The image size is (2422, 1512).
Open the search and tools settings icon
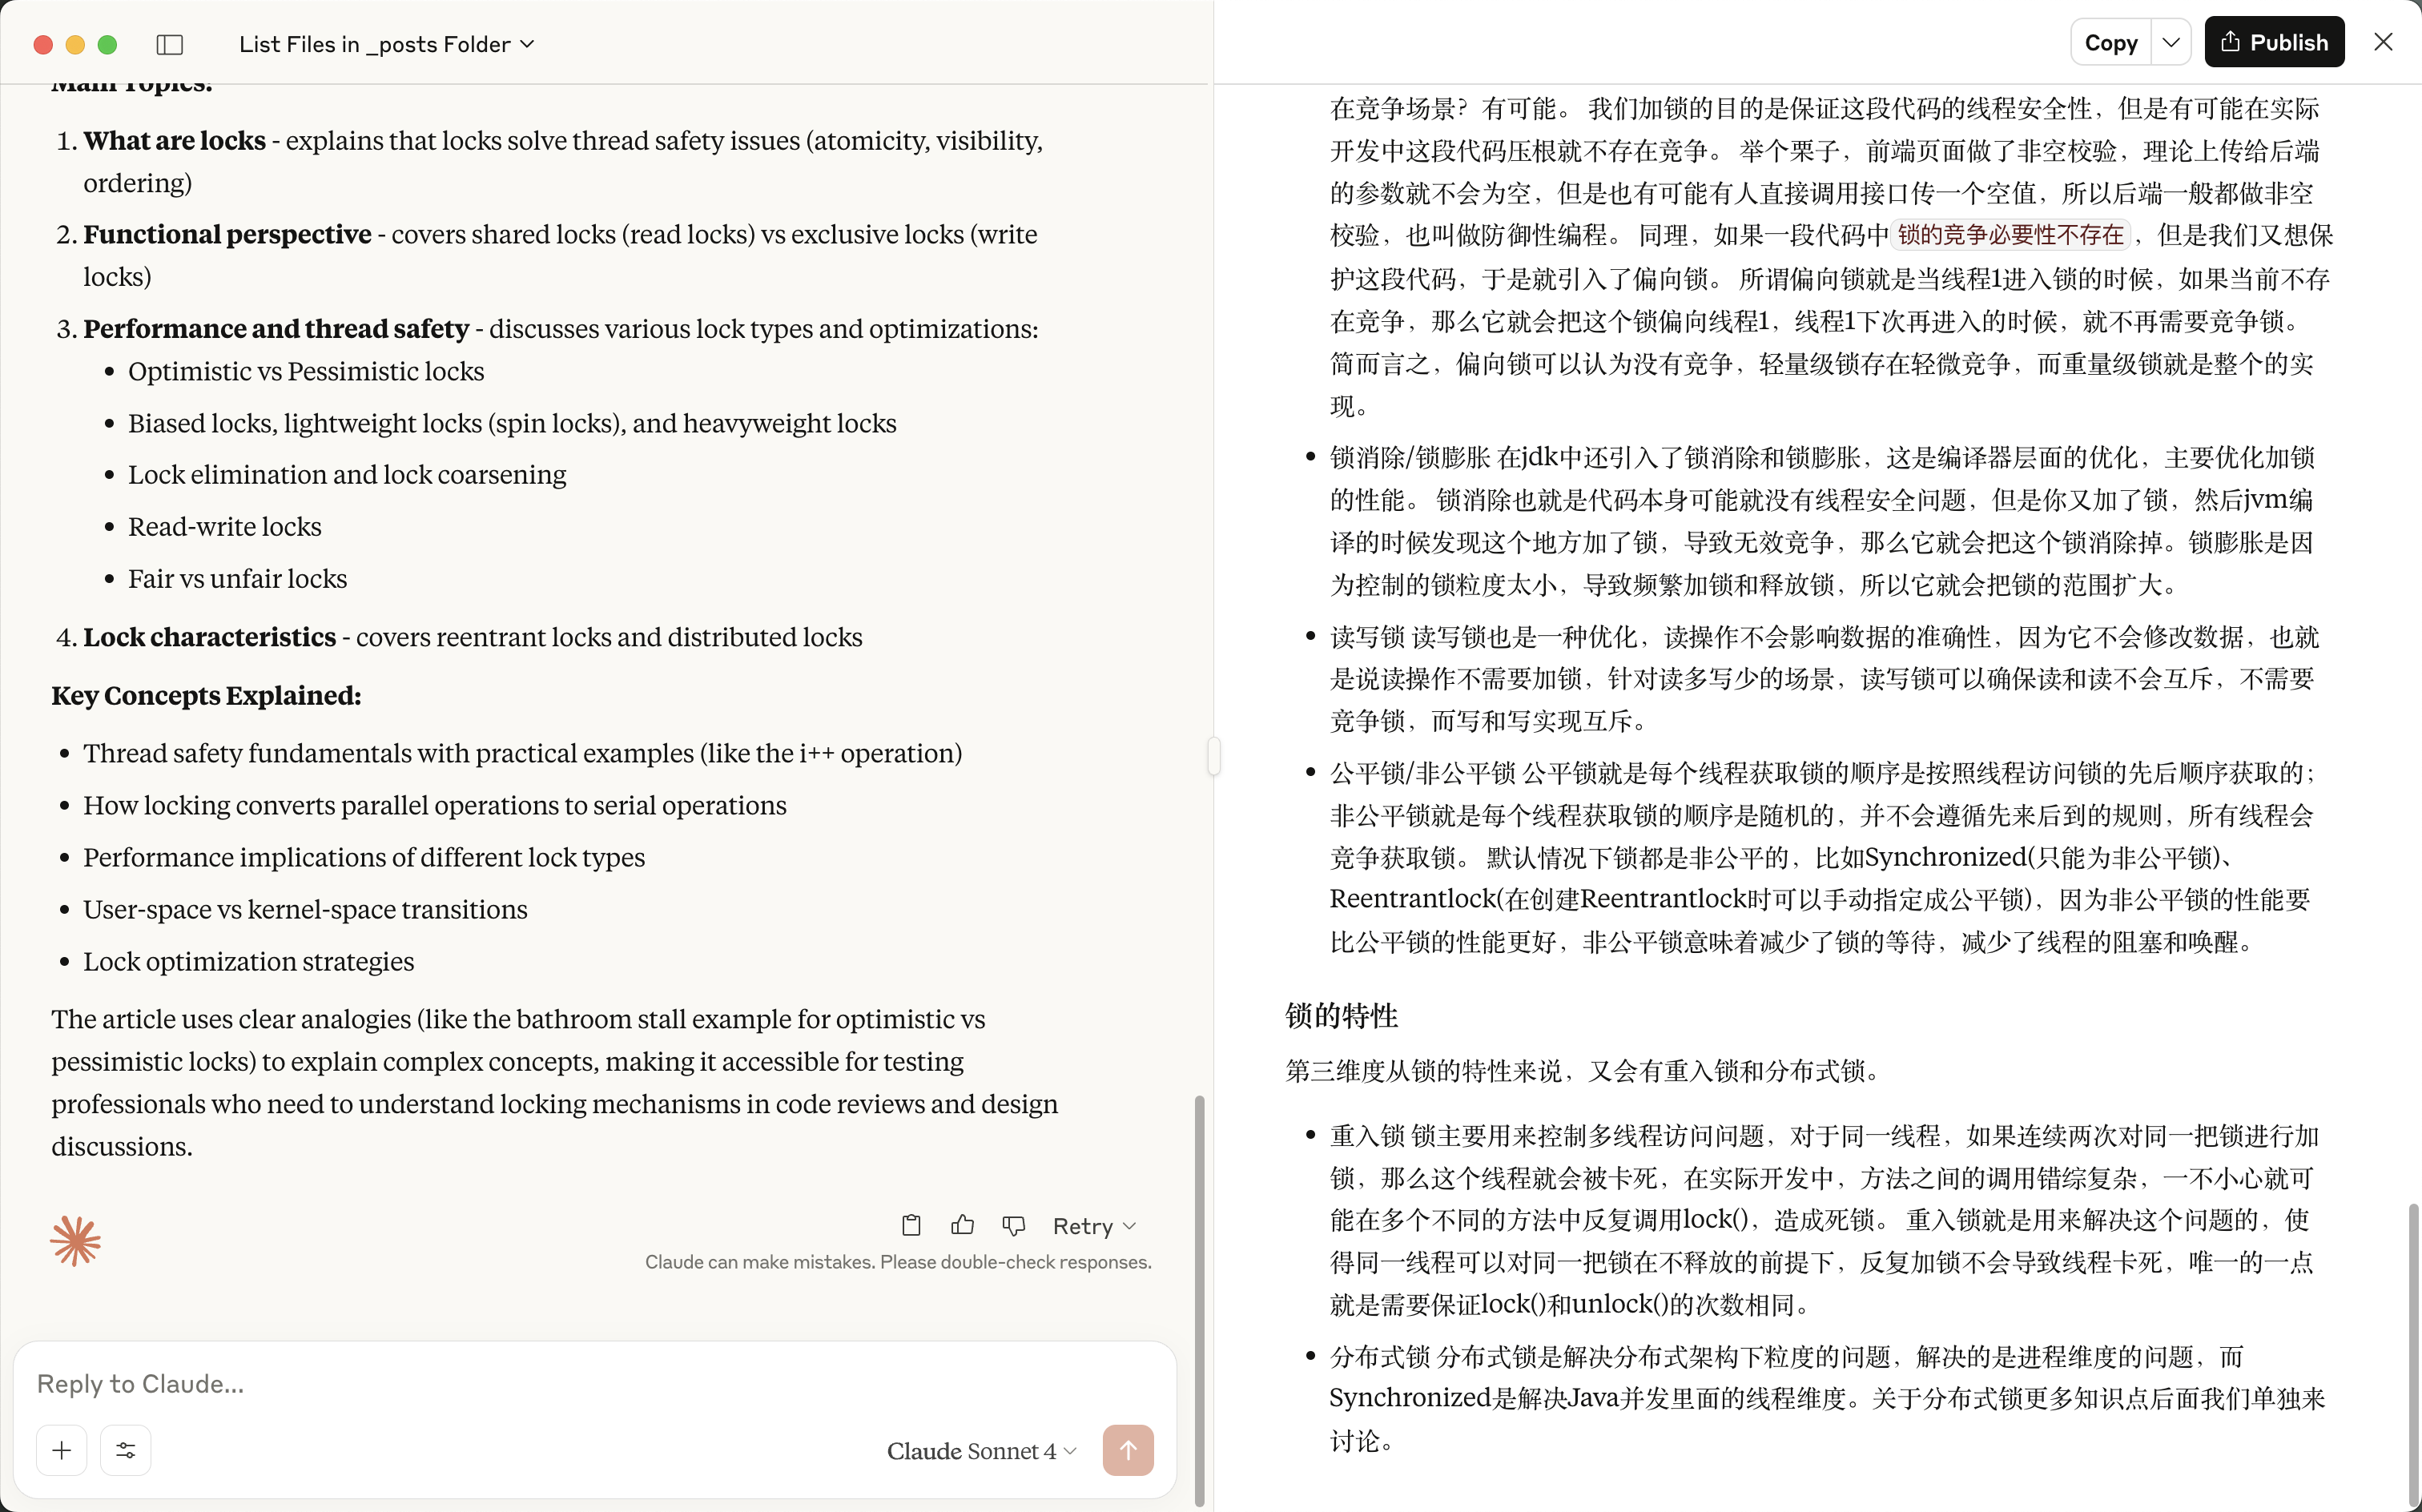(126, 1450)
